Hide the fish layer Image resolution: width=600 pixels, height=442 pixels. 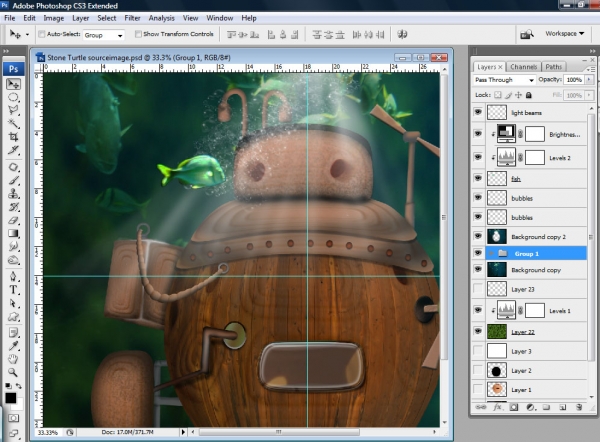(478, 178)
